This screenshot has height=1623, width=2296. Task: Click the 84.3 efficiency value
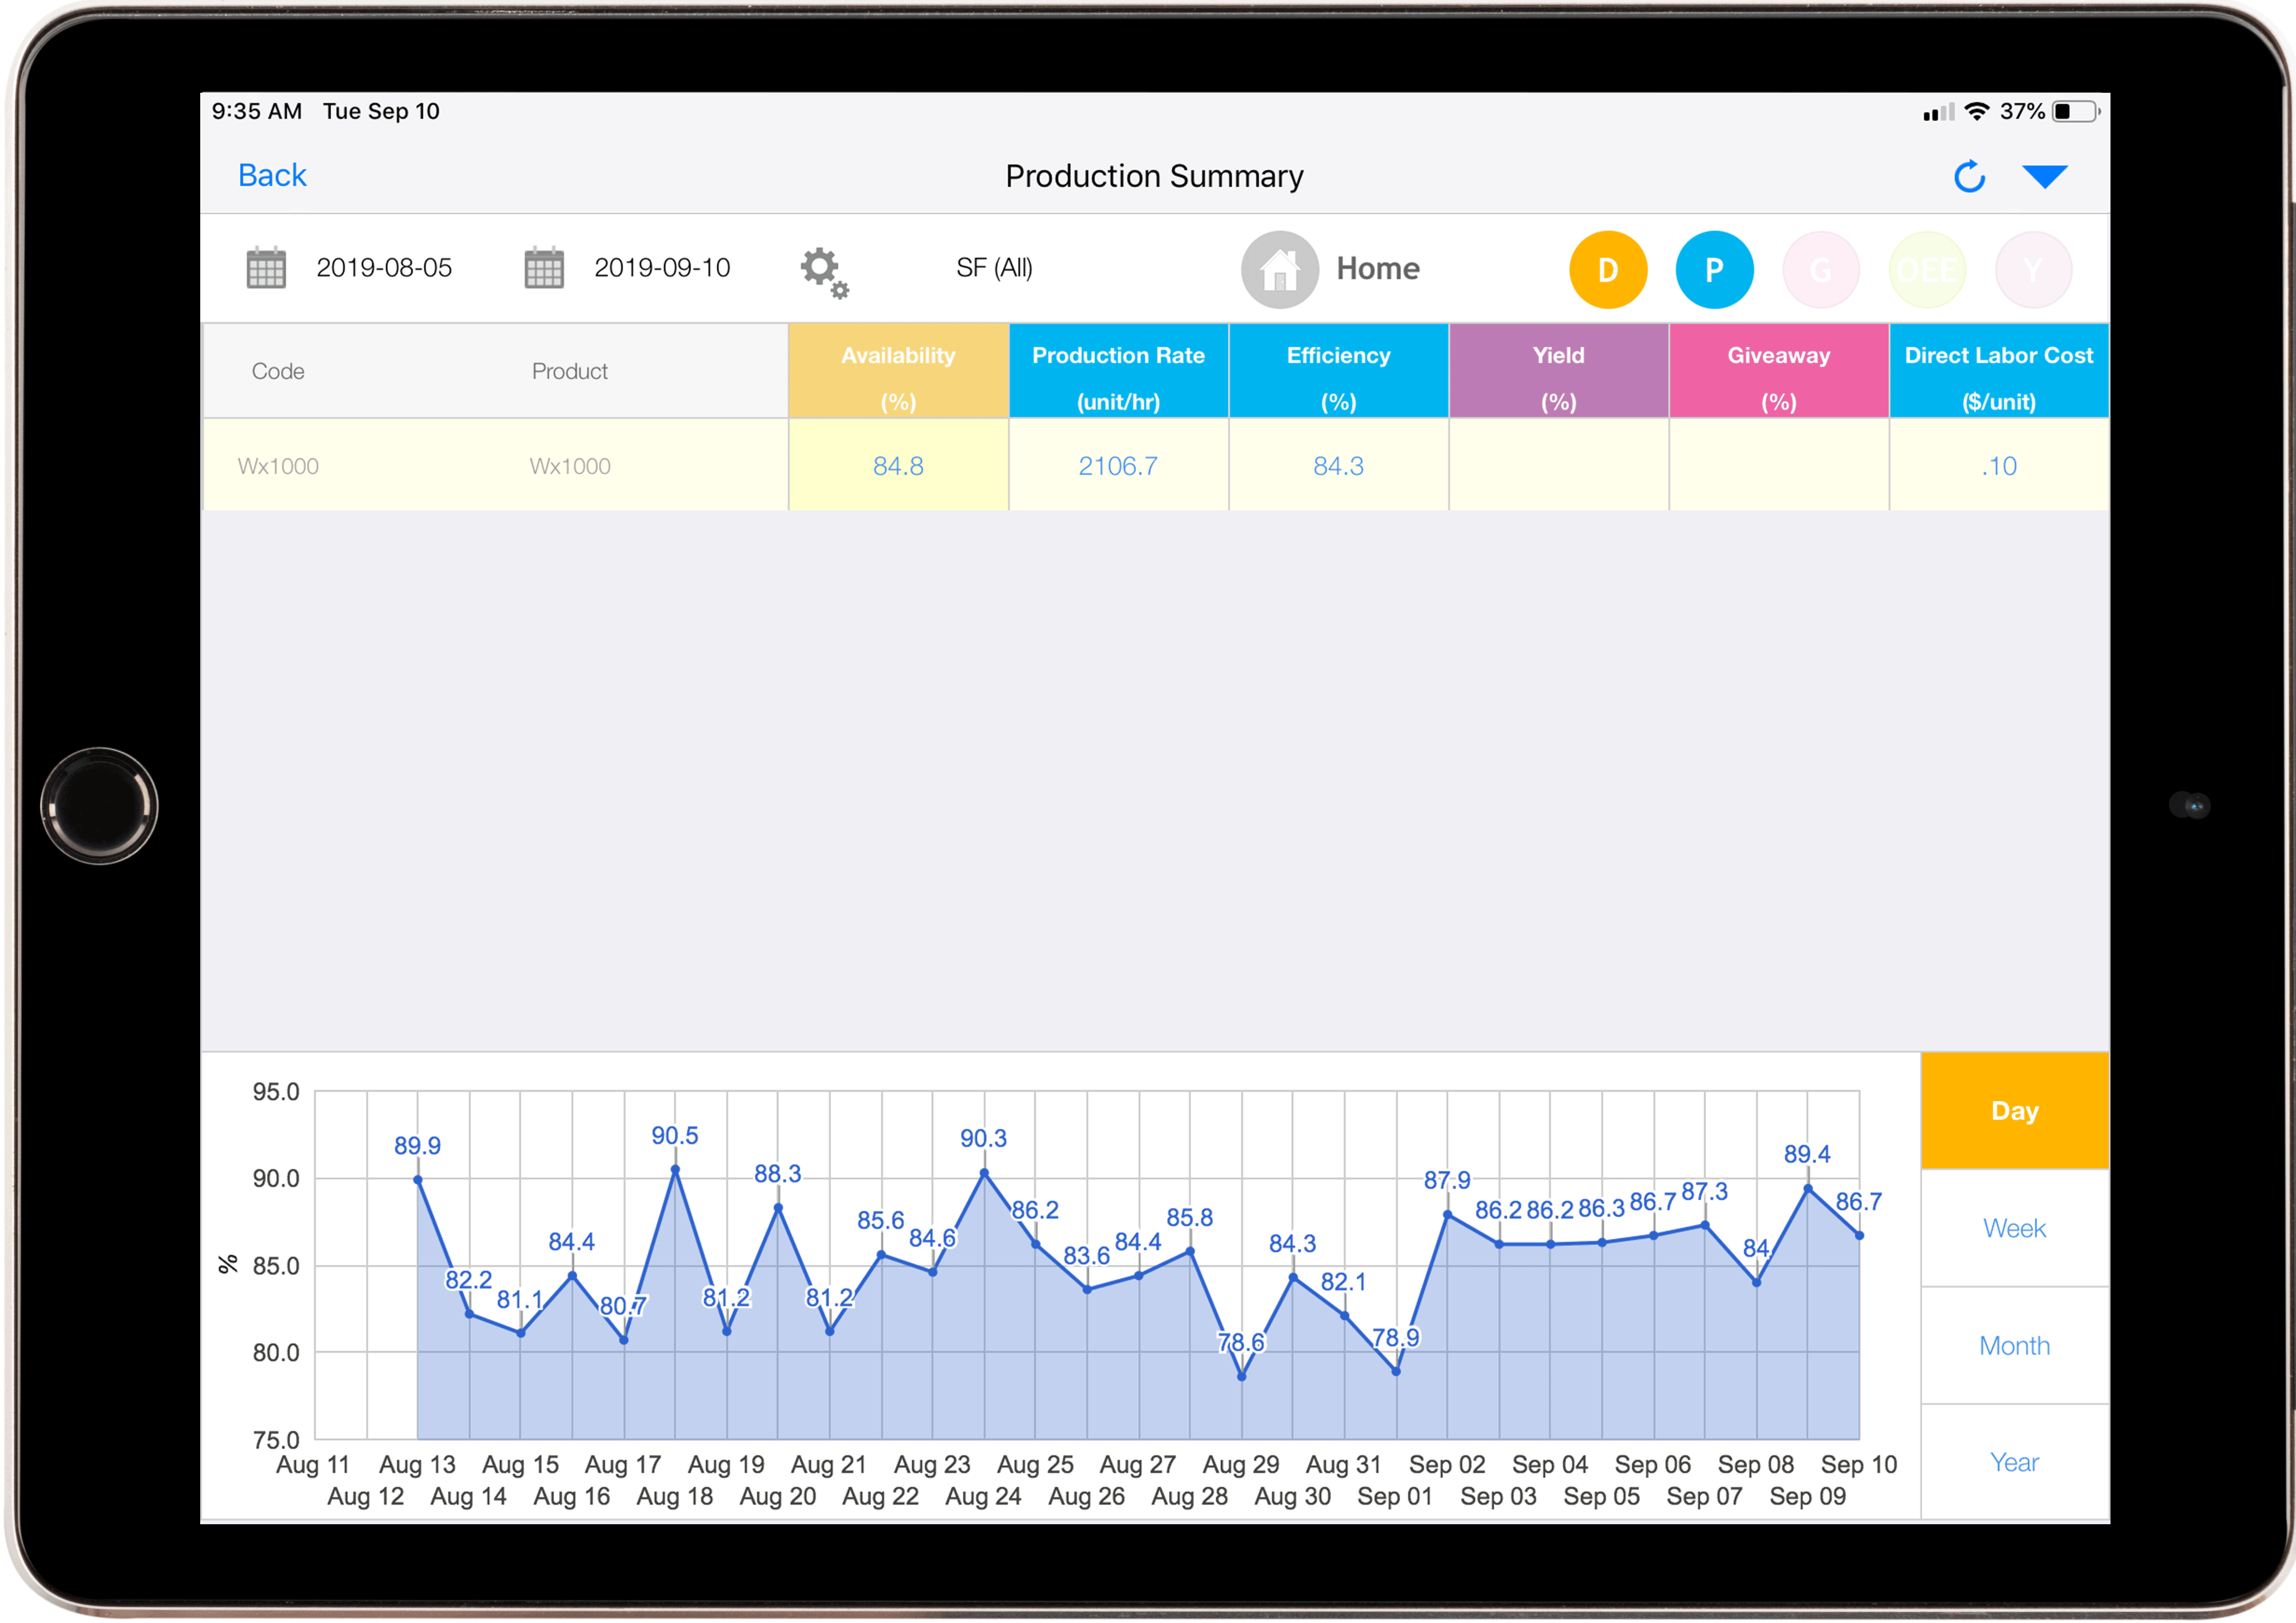click(1338, 466)
